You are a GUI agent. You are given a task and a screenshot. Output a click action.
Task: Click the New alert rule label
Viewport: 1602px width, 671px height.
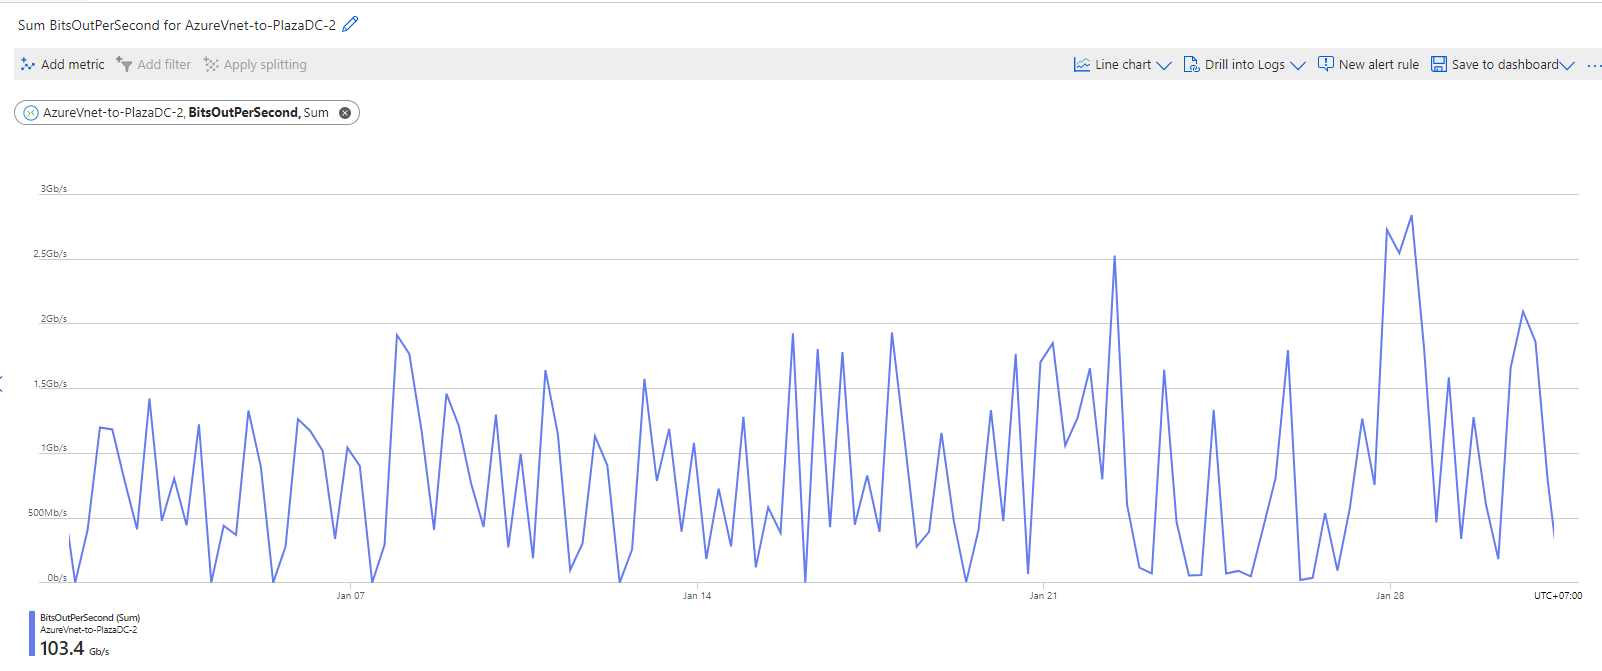coord(1379,64)
